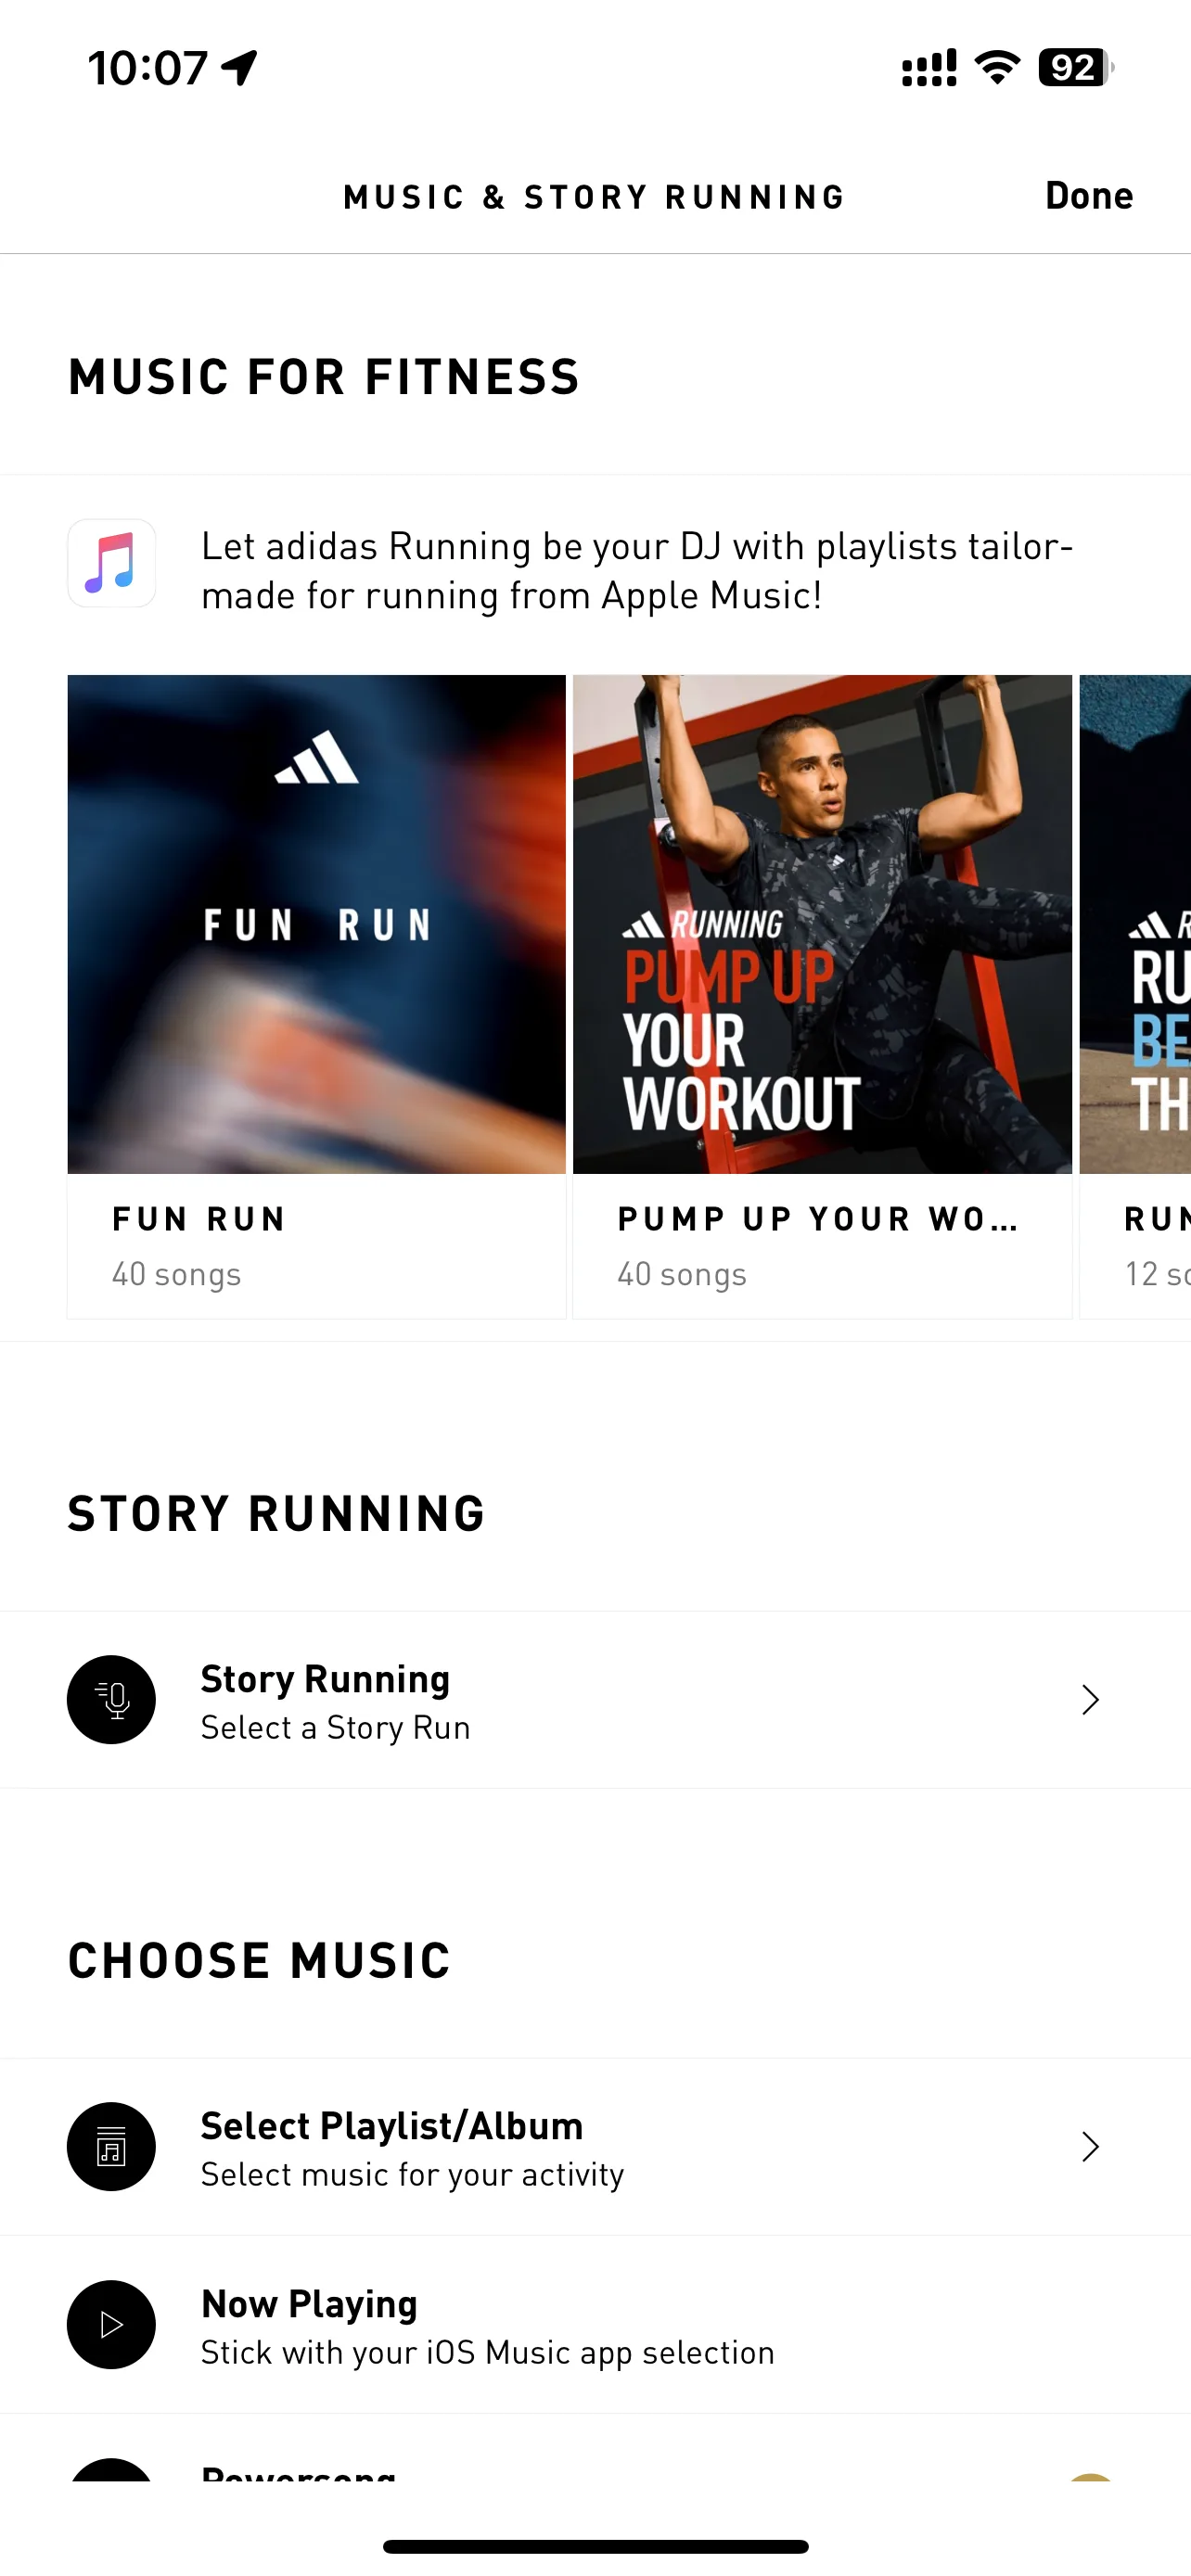The image size is (1191, 2576).
Task: Select the Story Running title text
Action: click(325, 1679)
